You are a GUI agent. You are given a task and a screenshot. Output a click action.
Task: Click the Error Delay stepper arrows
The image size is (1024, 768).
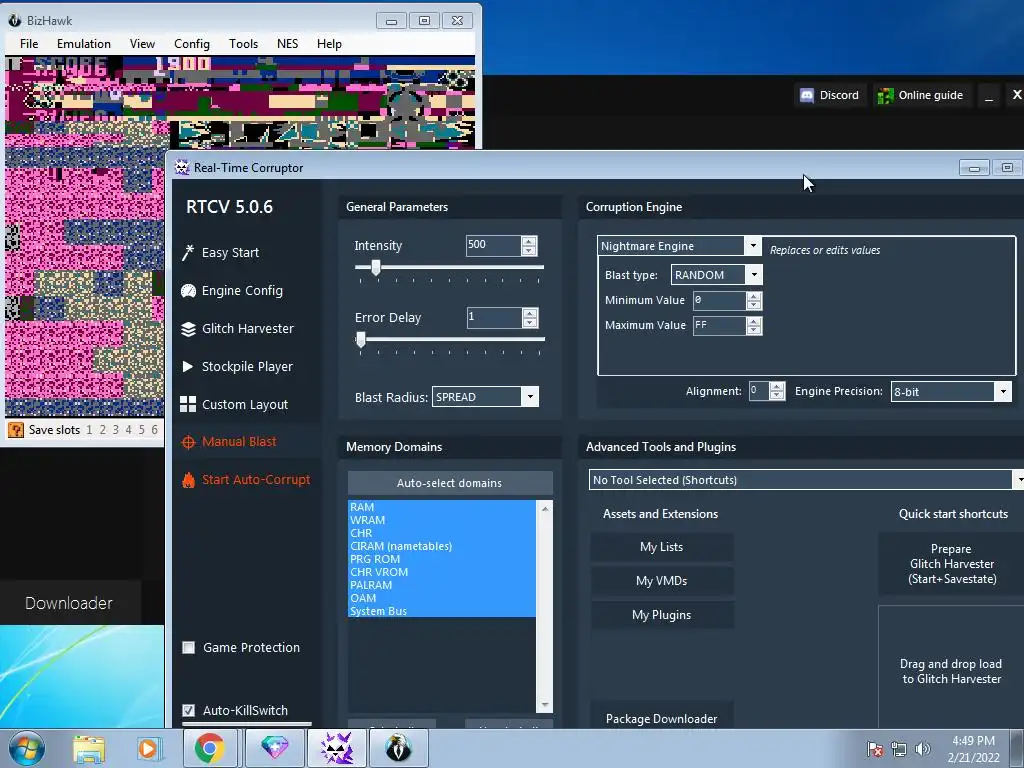click(x=530, y=318)
